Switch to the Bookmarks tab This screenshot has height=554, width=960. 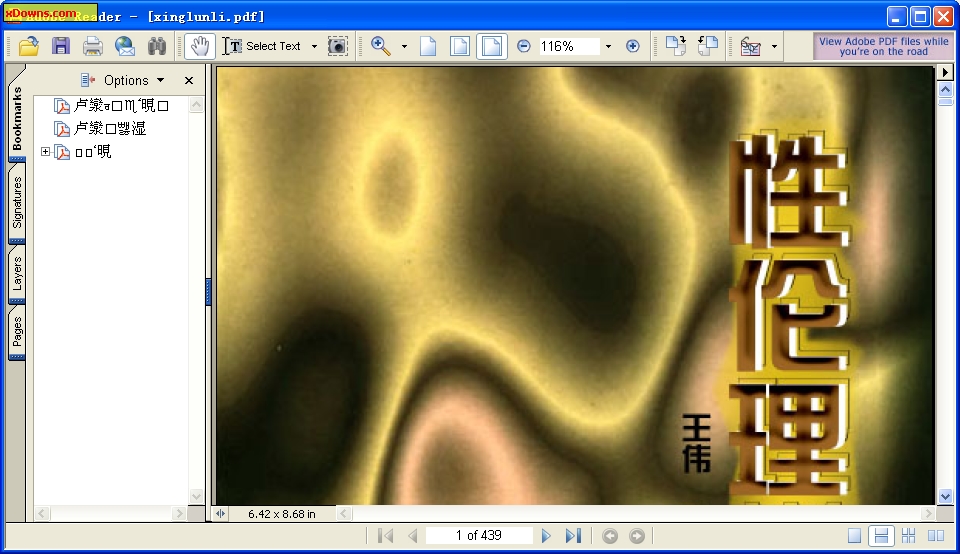pyautogui.click(x=17, y=119)
